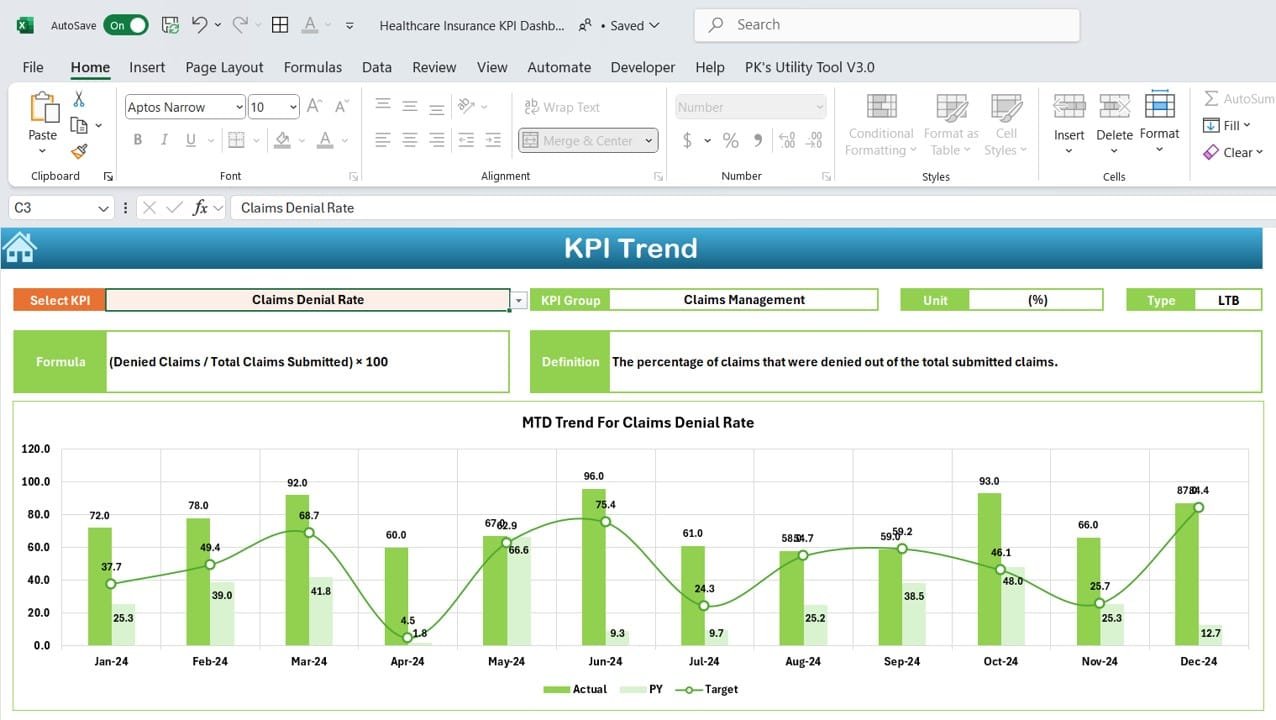Click the Home icon on the KPI Trend banner
Image resolution: width=1276 pixels, height=720 pixels.
pos(20,246)
